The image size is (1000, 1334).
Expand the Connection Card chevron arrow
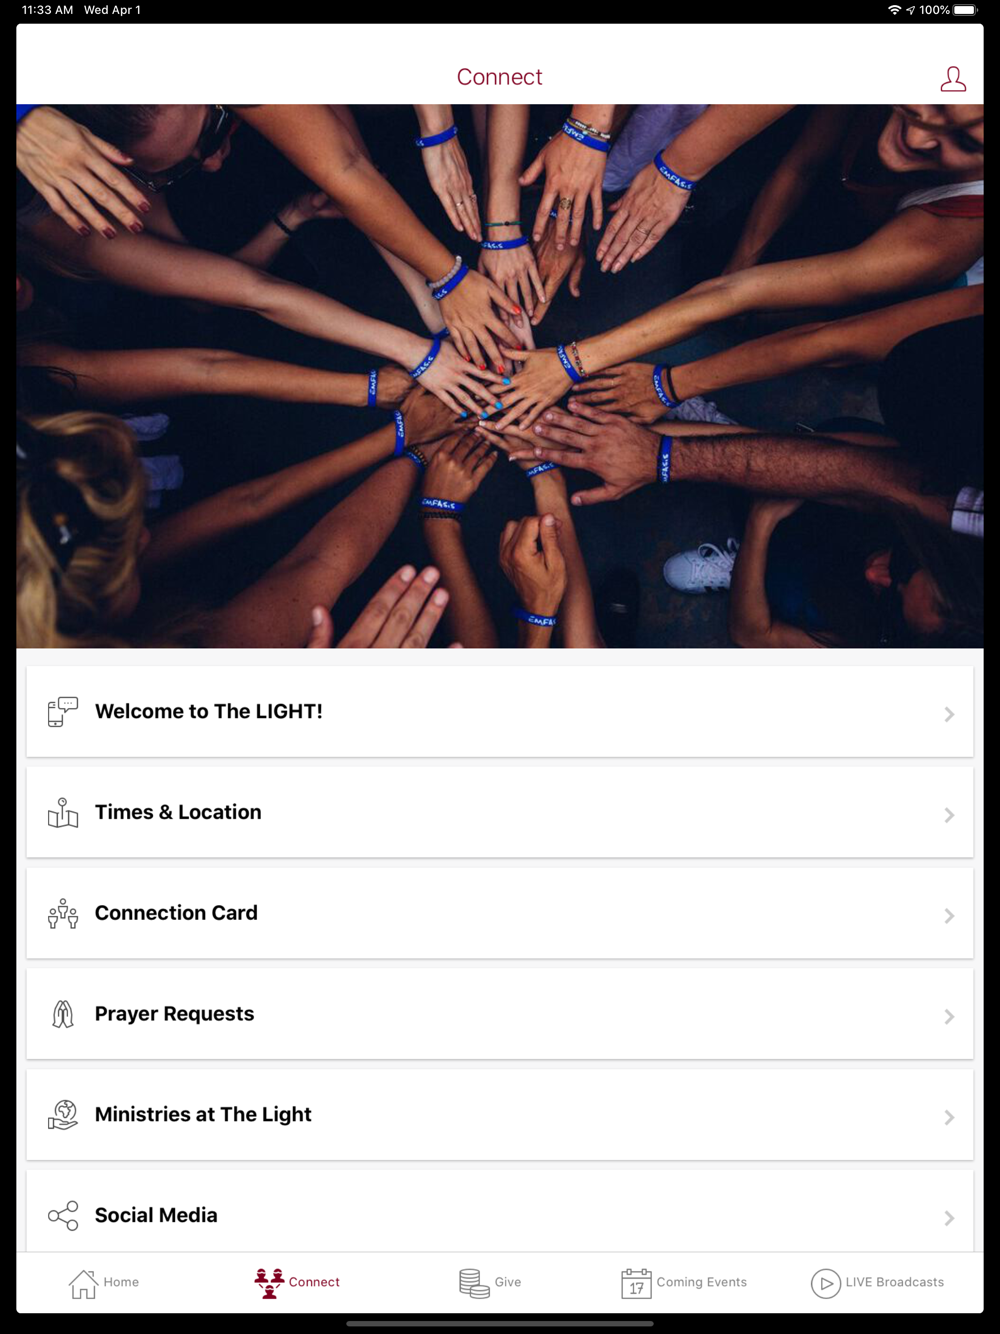(x=949, y=916)
